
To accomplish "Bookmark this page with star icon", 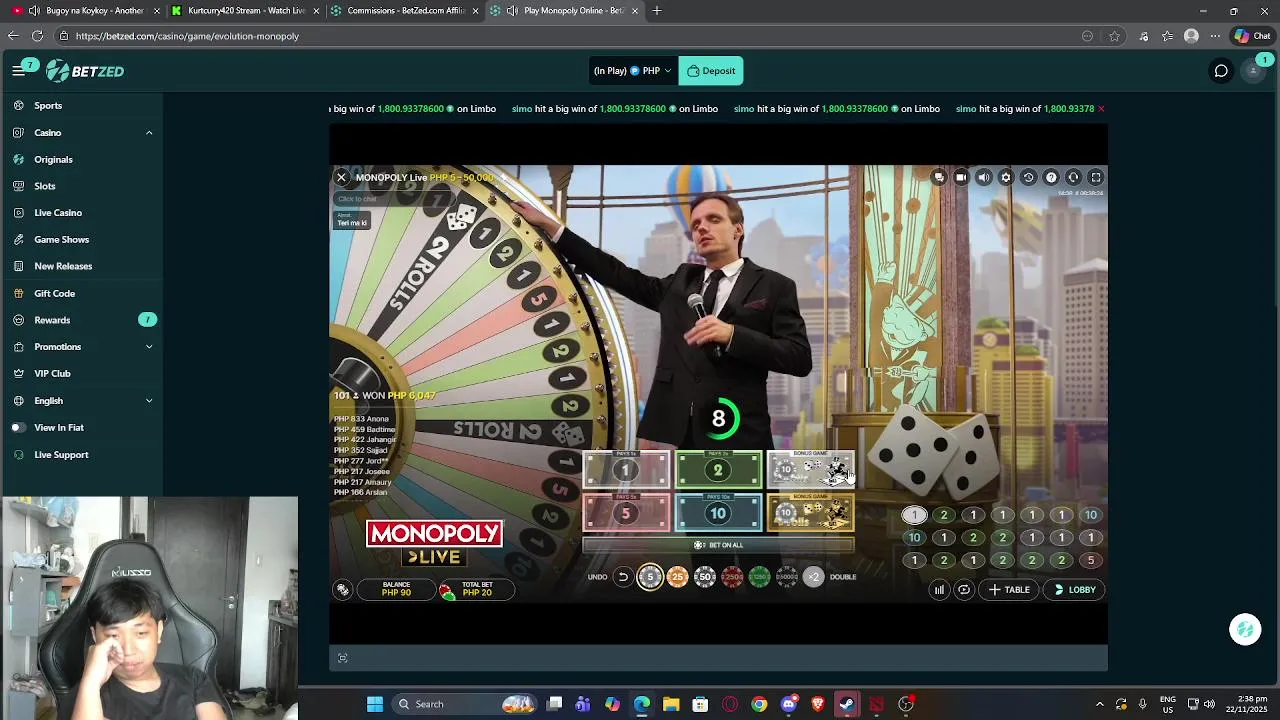I will (1114, 36).
